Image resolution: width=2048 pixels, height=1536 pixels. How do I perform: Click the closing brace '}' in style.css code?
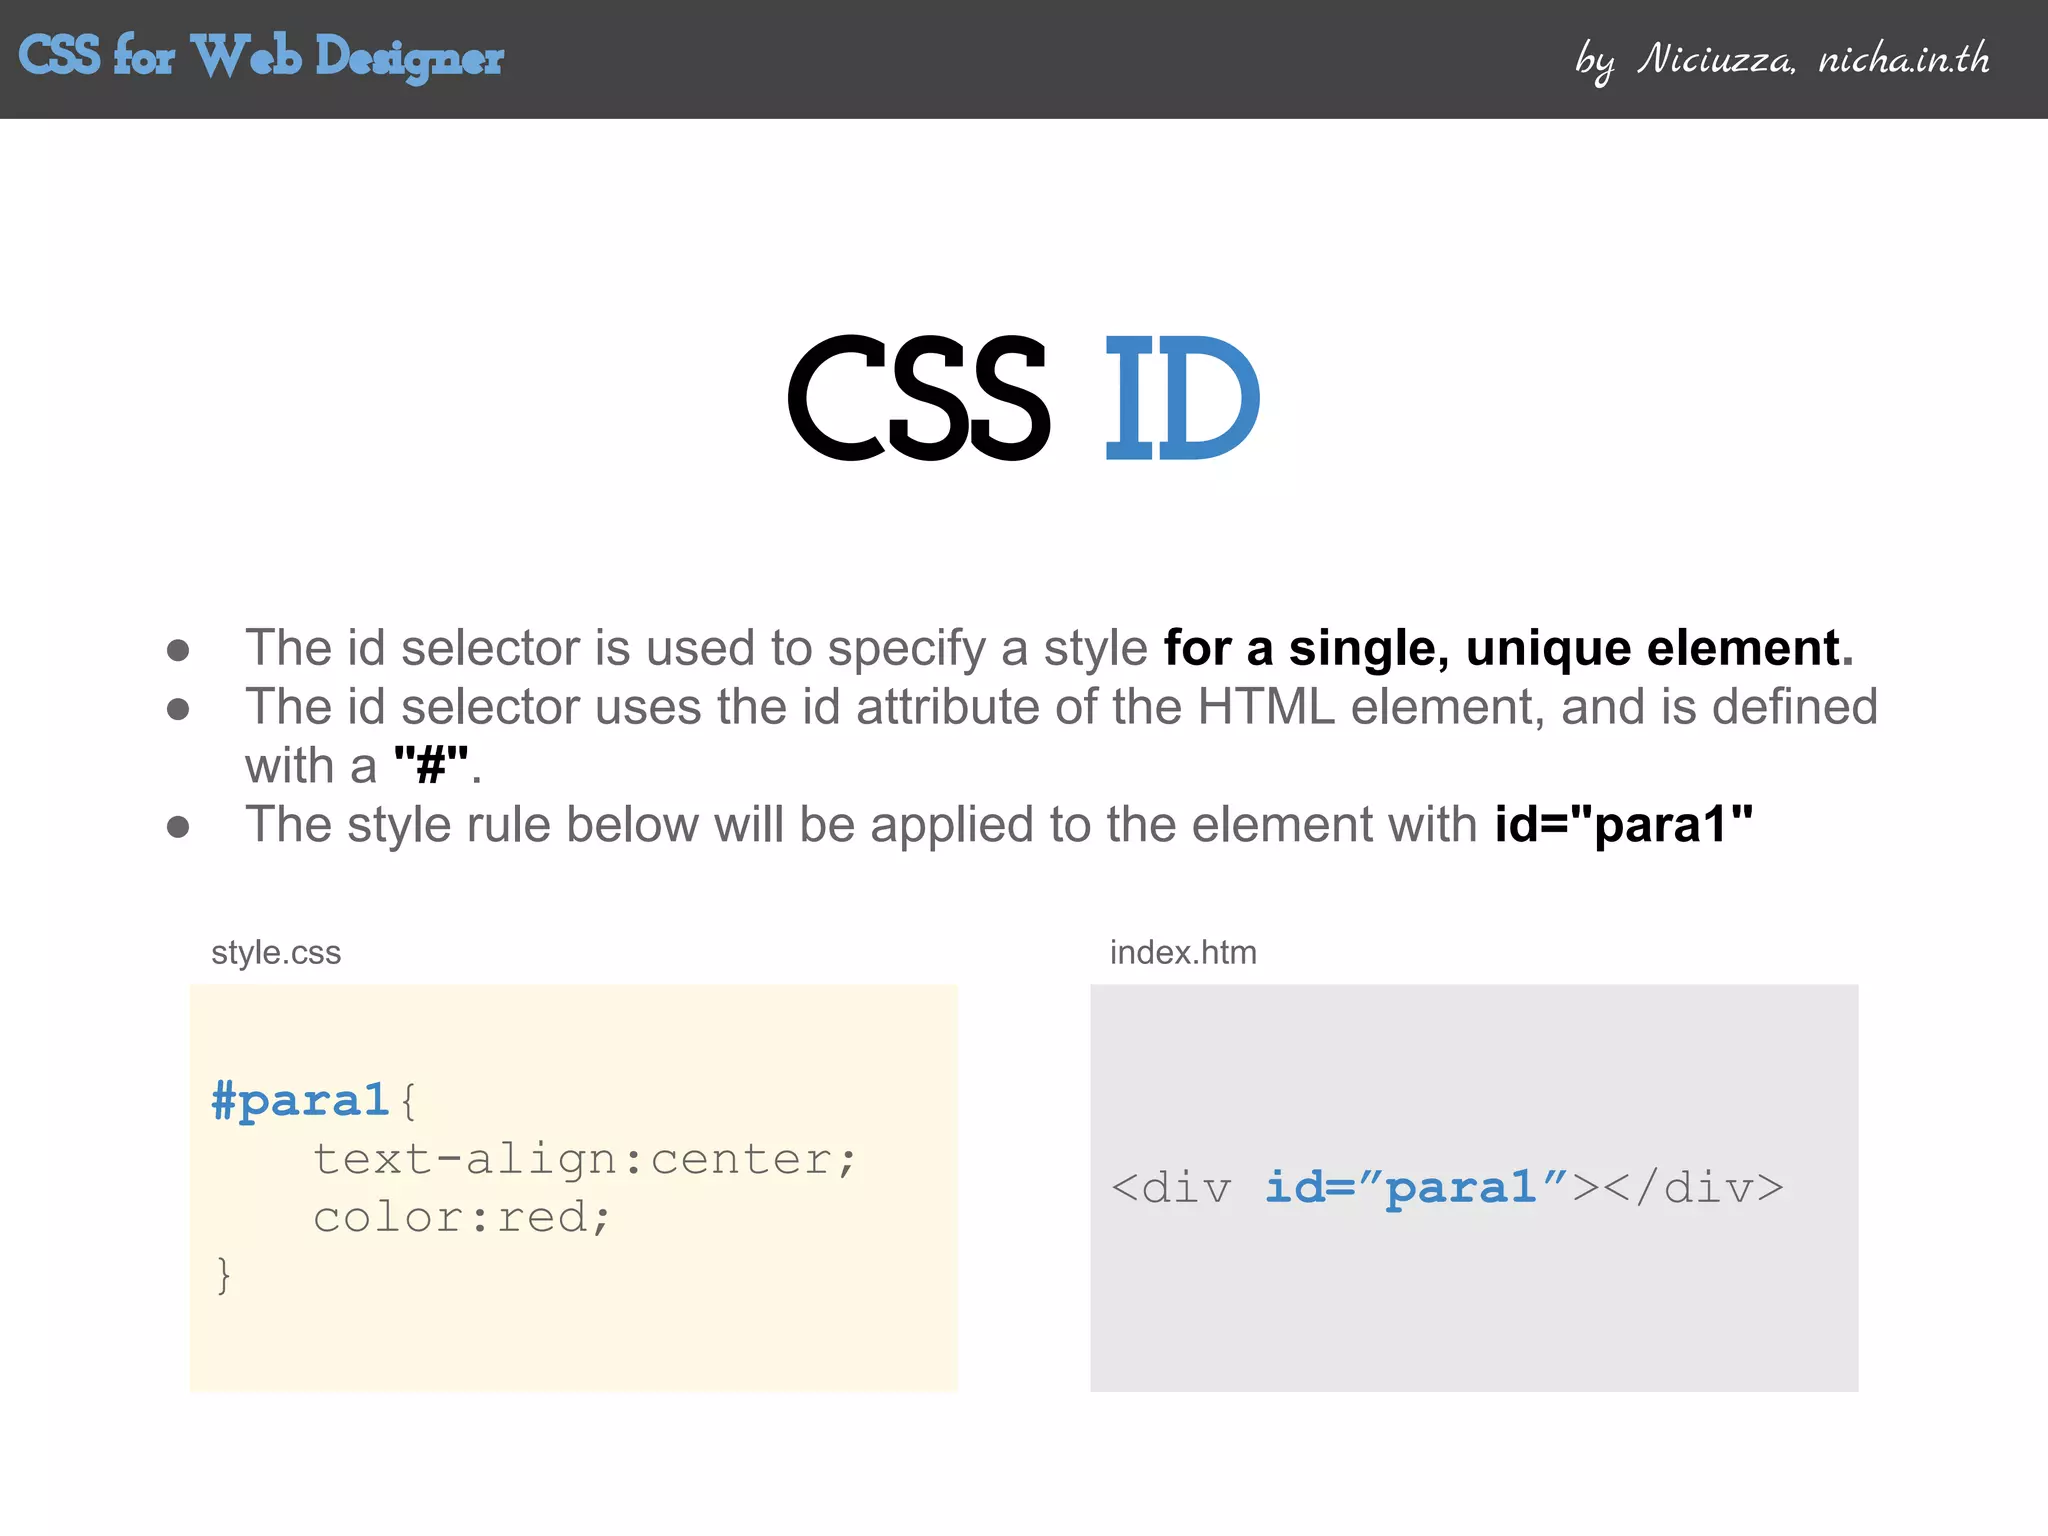pos(224,1276)
